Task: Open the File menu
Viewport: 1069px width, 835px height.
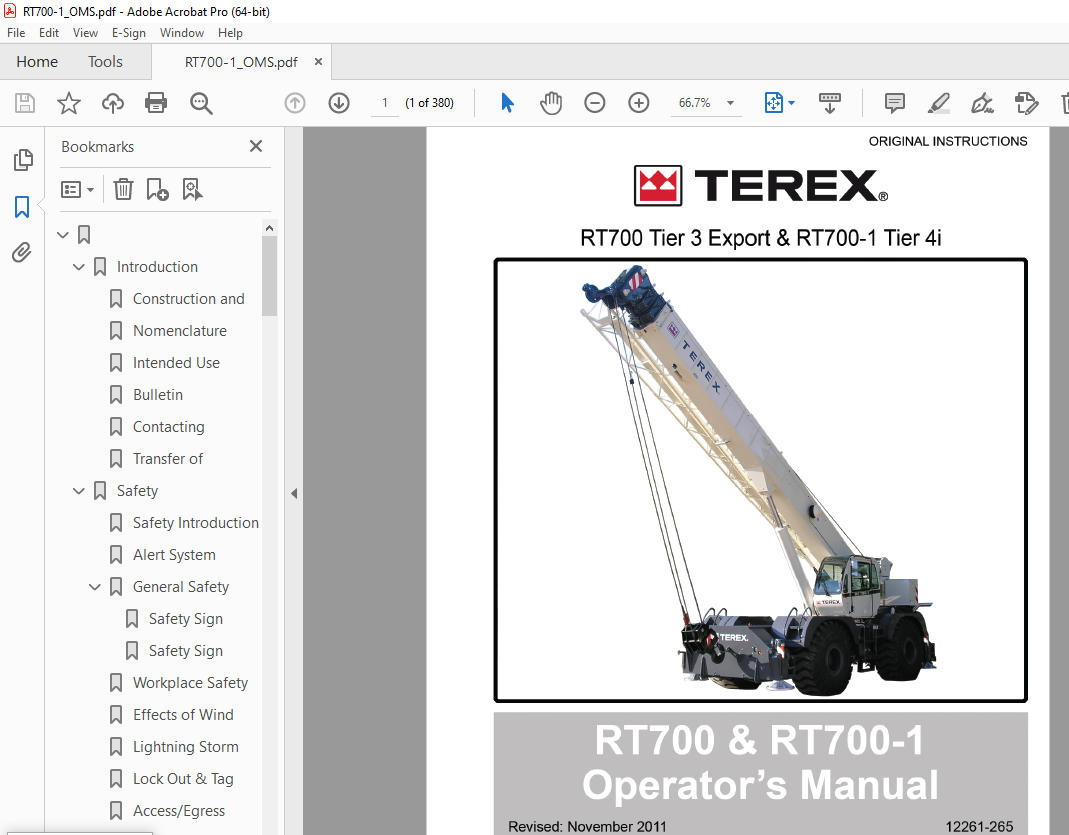Action: tap(16, 33)
